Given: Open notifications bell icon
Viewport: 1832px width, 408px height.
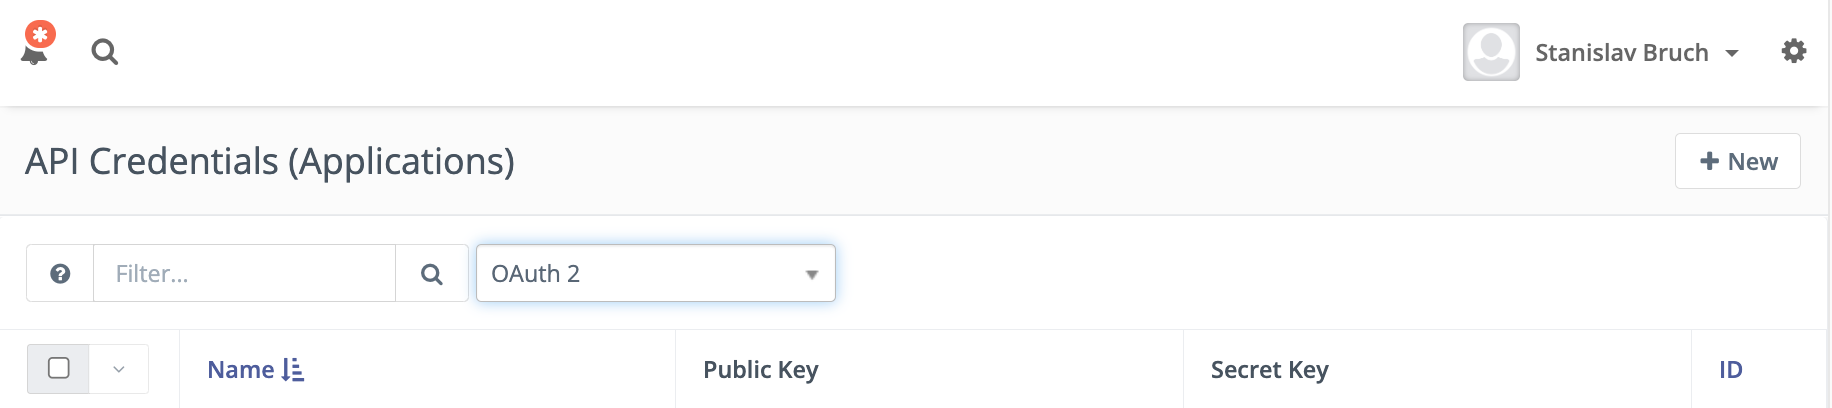Looking at the screenshot, I should (36, 48).
